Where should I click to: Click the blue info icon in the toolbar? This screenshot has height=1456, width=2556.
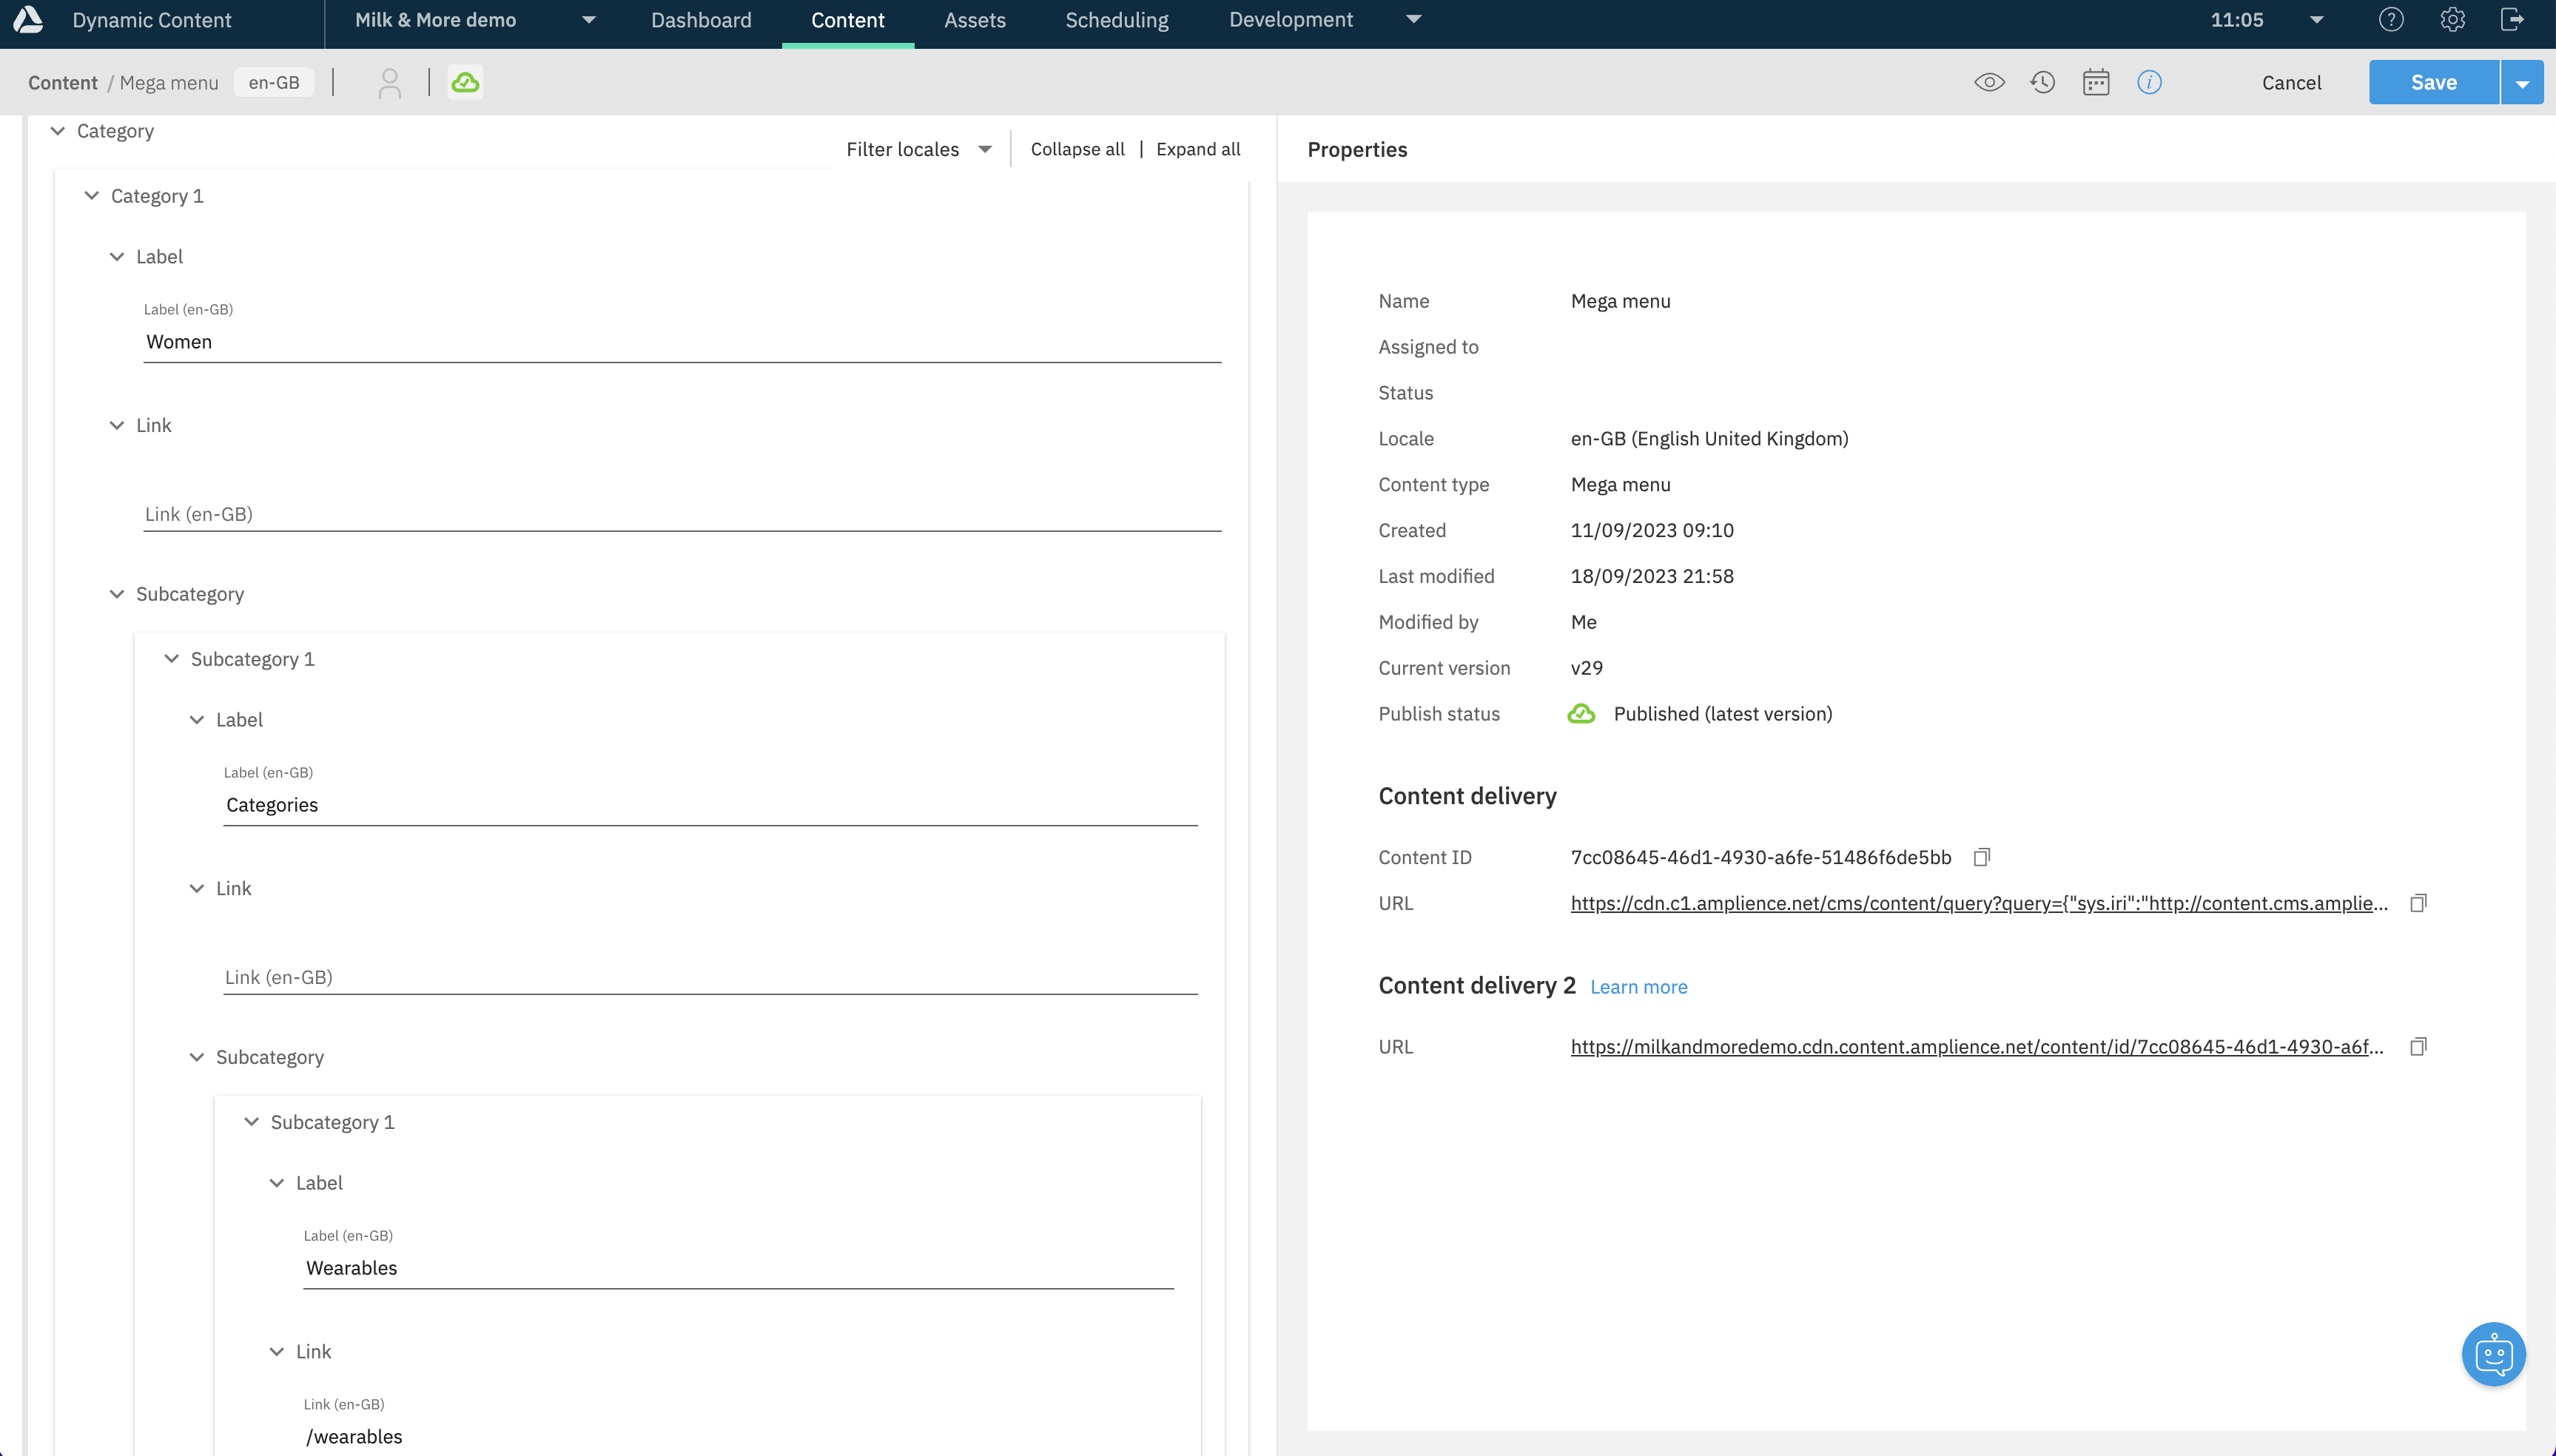[x=2150, y=82]
